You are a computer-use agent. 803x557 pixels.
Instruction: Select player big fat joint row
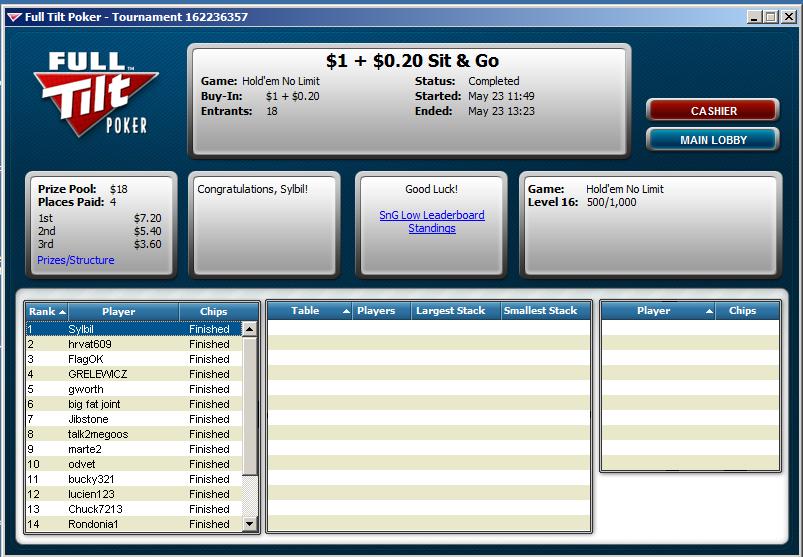click(x=134, y=404)
